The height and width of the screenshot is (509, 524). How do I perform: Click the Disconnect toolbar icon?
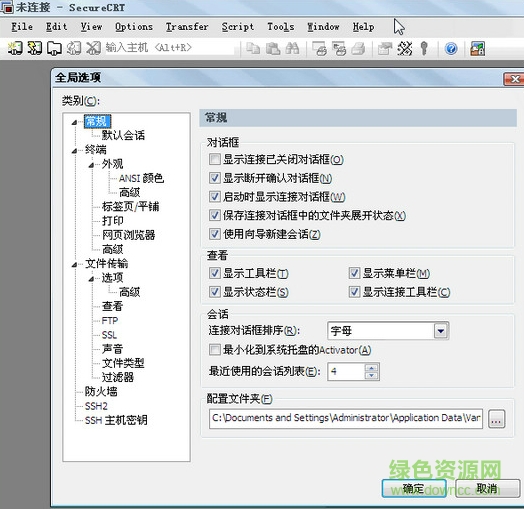94,48
